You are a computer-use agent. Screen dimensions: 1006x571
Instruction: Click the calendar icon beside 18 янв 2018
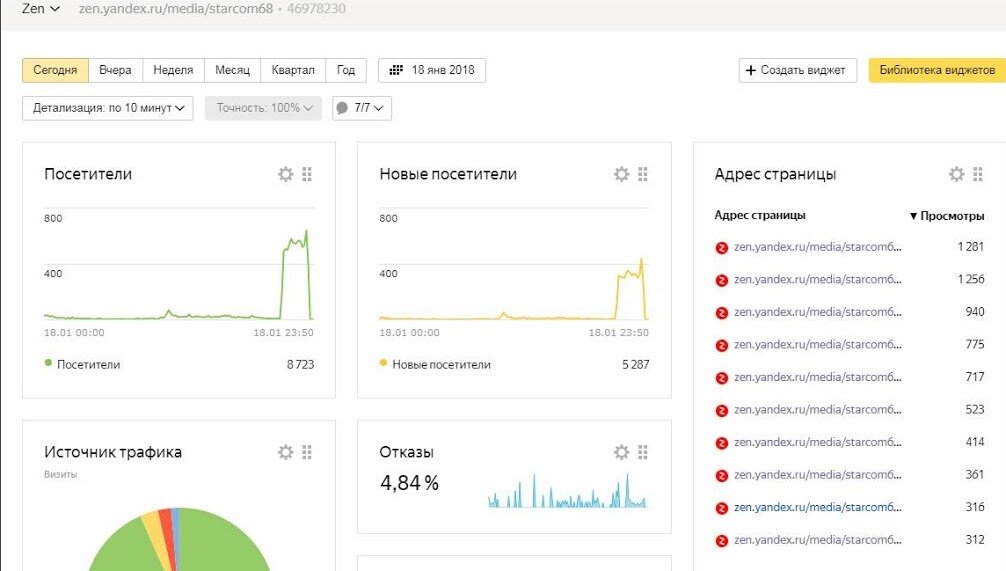pos(396,70)
